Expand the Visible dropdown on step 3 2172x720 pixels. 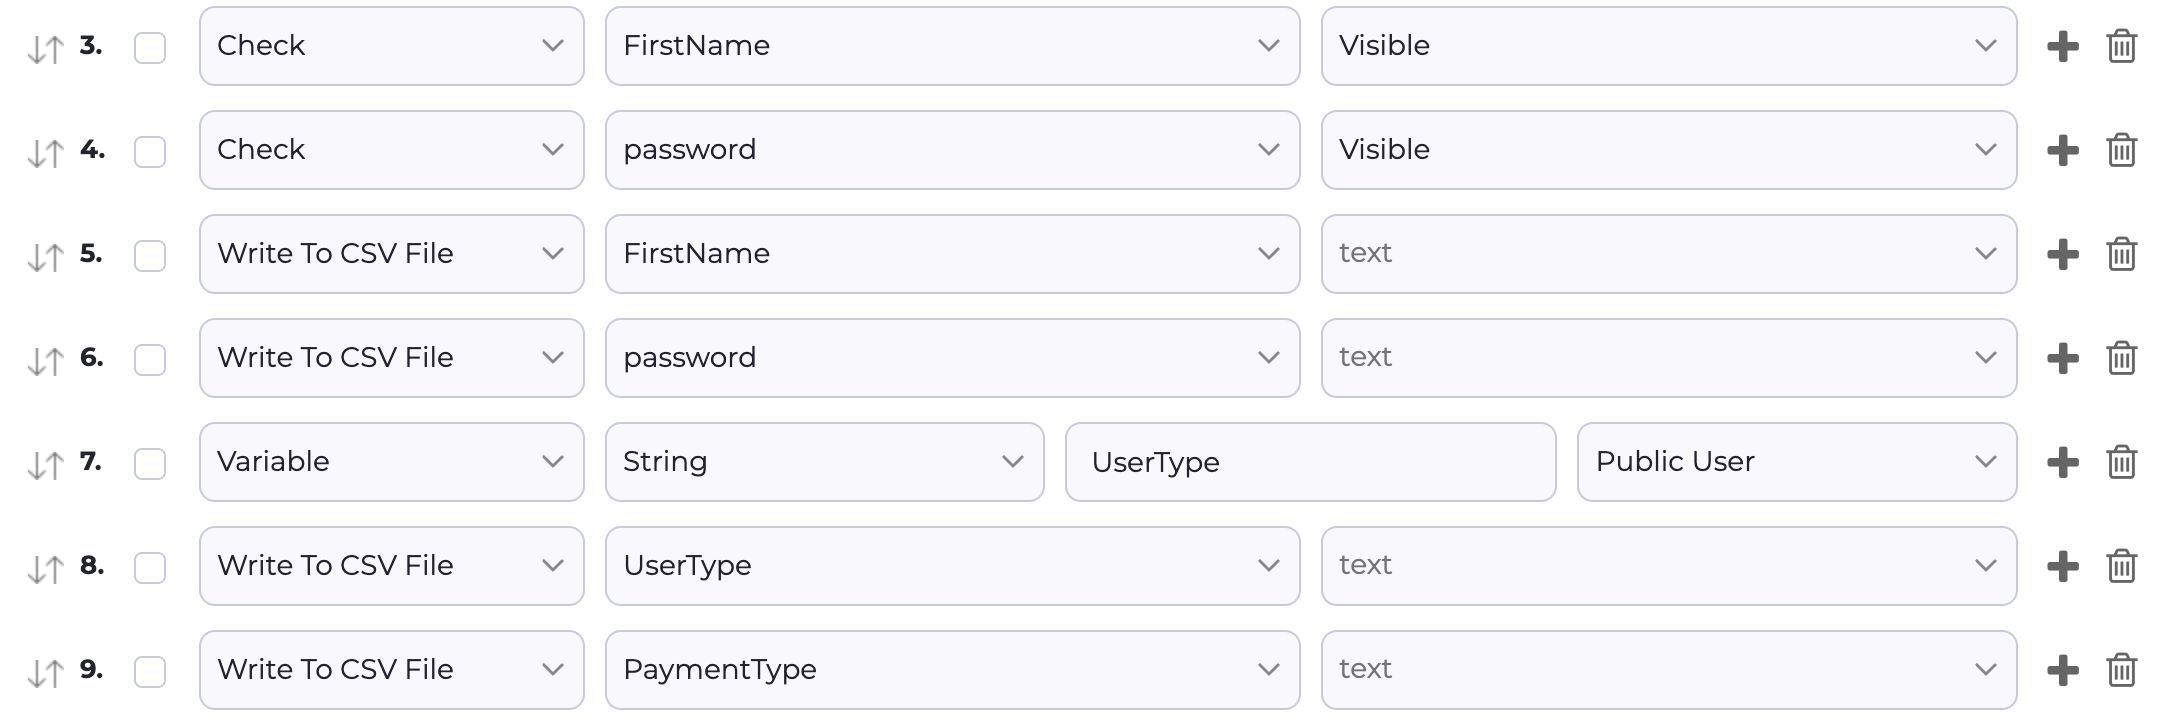pos(1668,46)
